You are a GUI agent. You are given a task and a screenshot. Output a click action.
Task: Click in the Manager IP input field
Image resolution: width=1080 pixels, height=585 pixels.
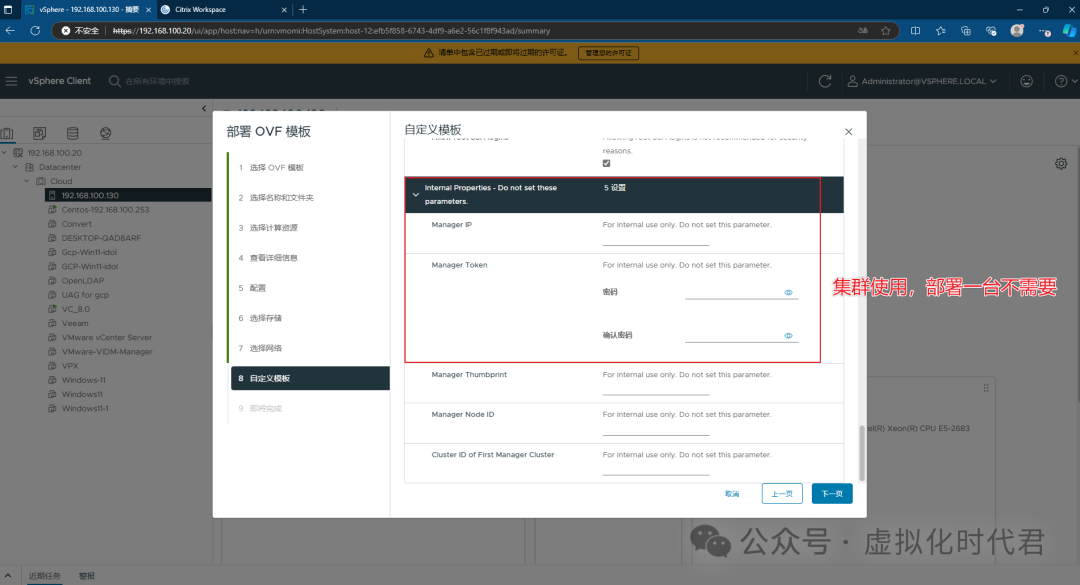(656, 238)
